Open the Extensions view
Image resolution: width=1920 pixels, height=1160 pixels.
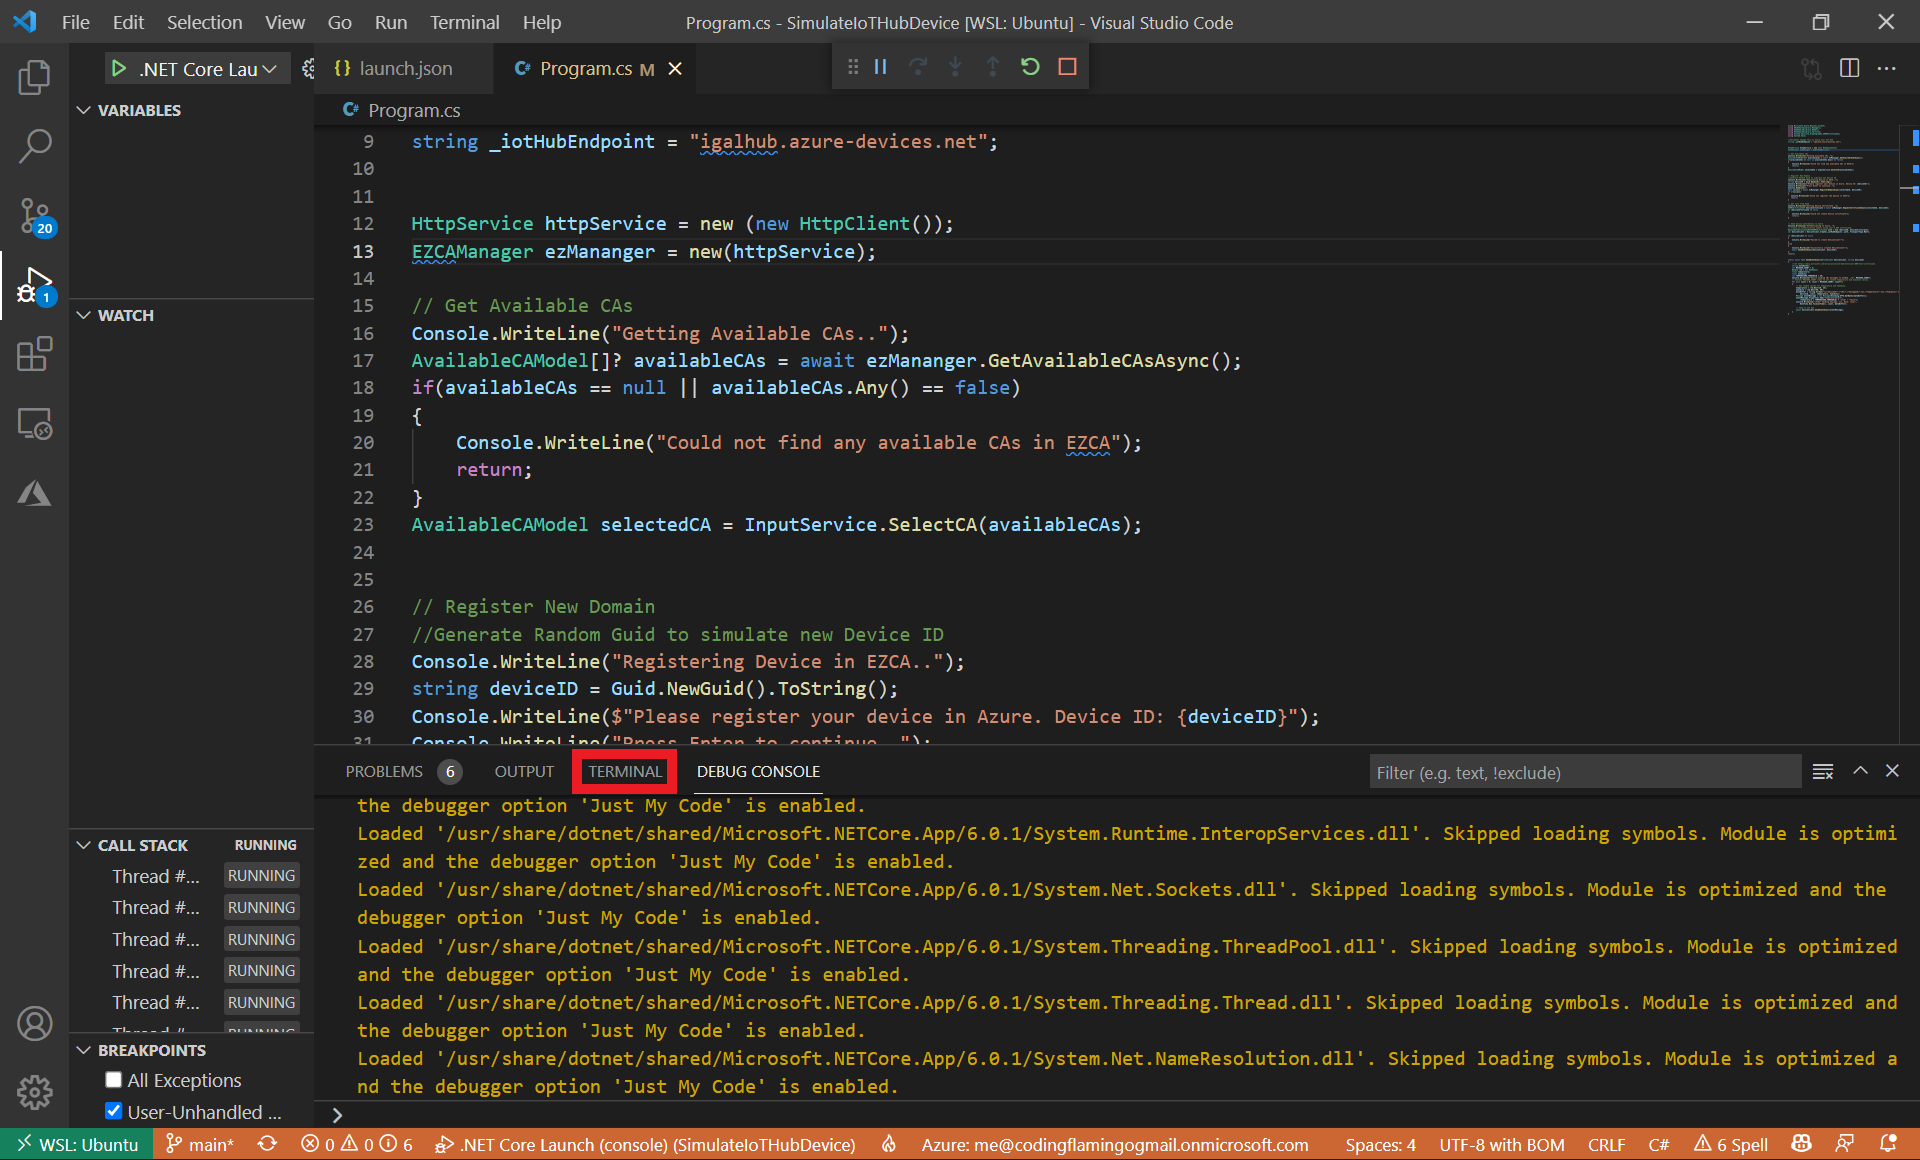pyautogui.click(x=34, y=354)
